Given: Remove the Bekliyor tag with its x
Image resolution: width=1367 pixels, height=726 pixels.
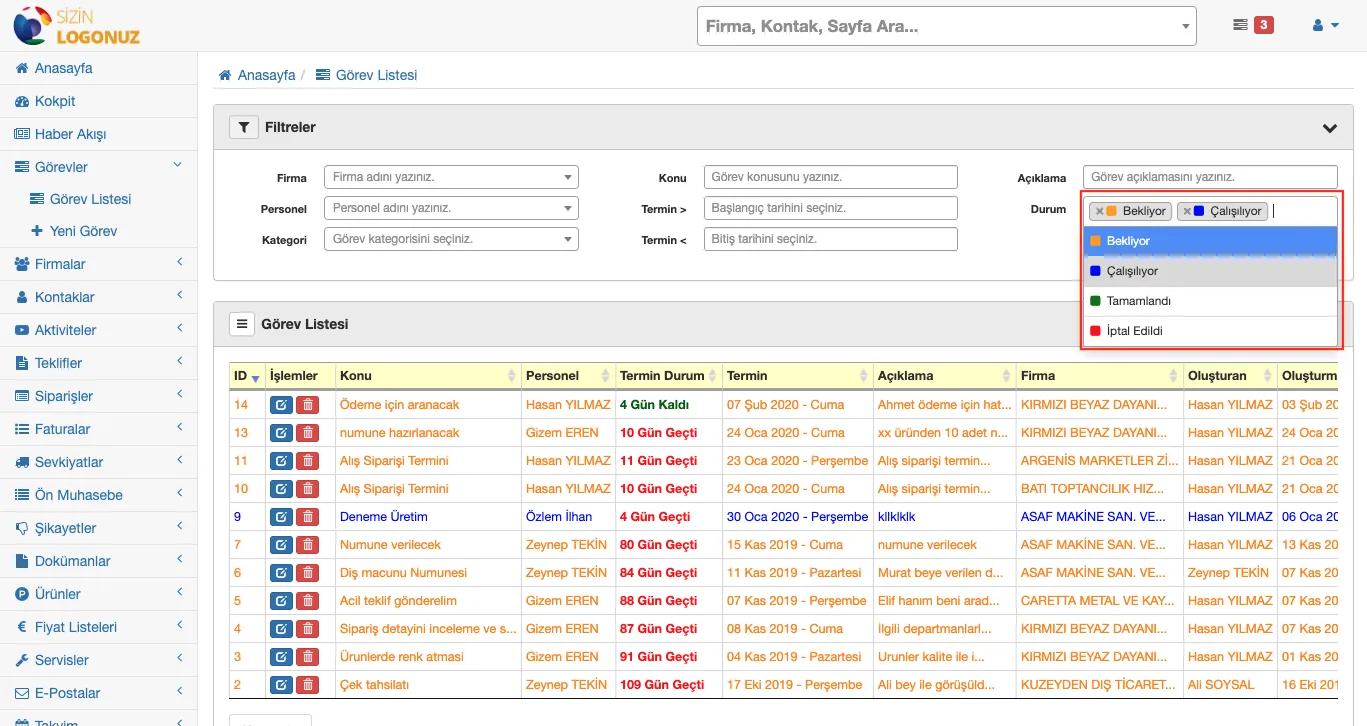Looking at the screenshot, I should pos(1099,211).
